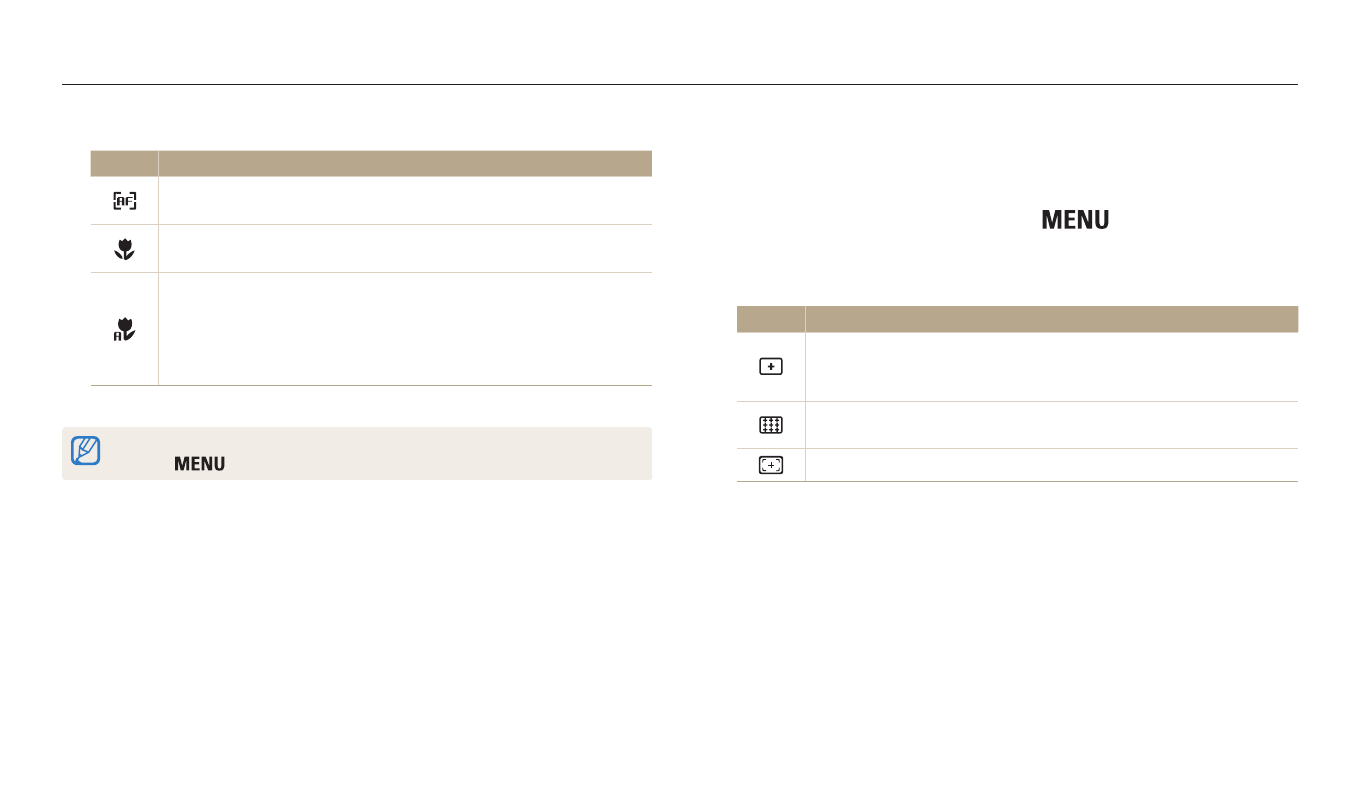The image size is (1361, 794).
Task: Choose the Auto Macro tulip icon
Action: point(125,329)
